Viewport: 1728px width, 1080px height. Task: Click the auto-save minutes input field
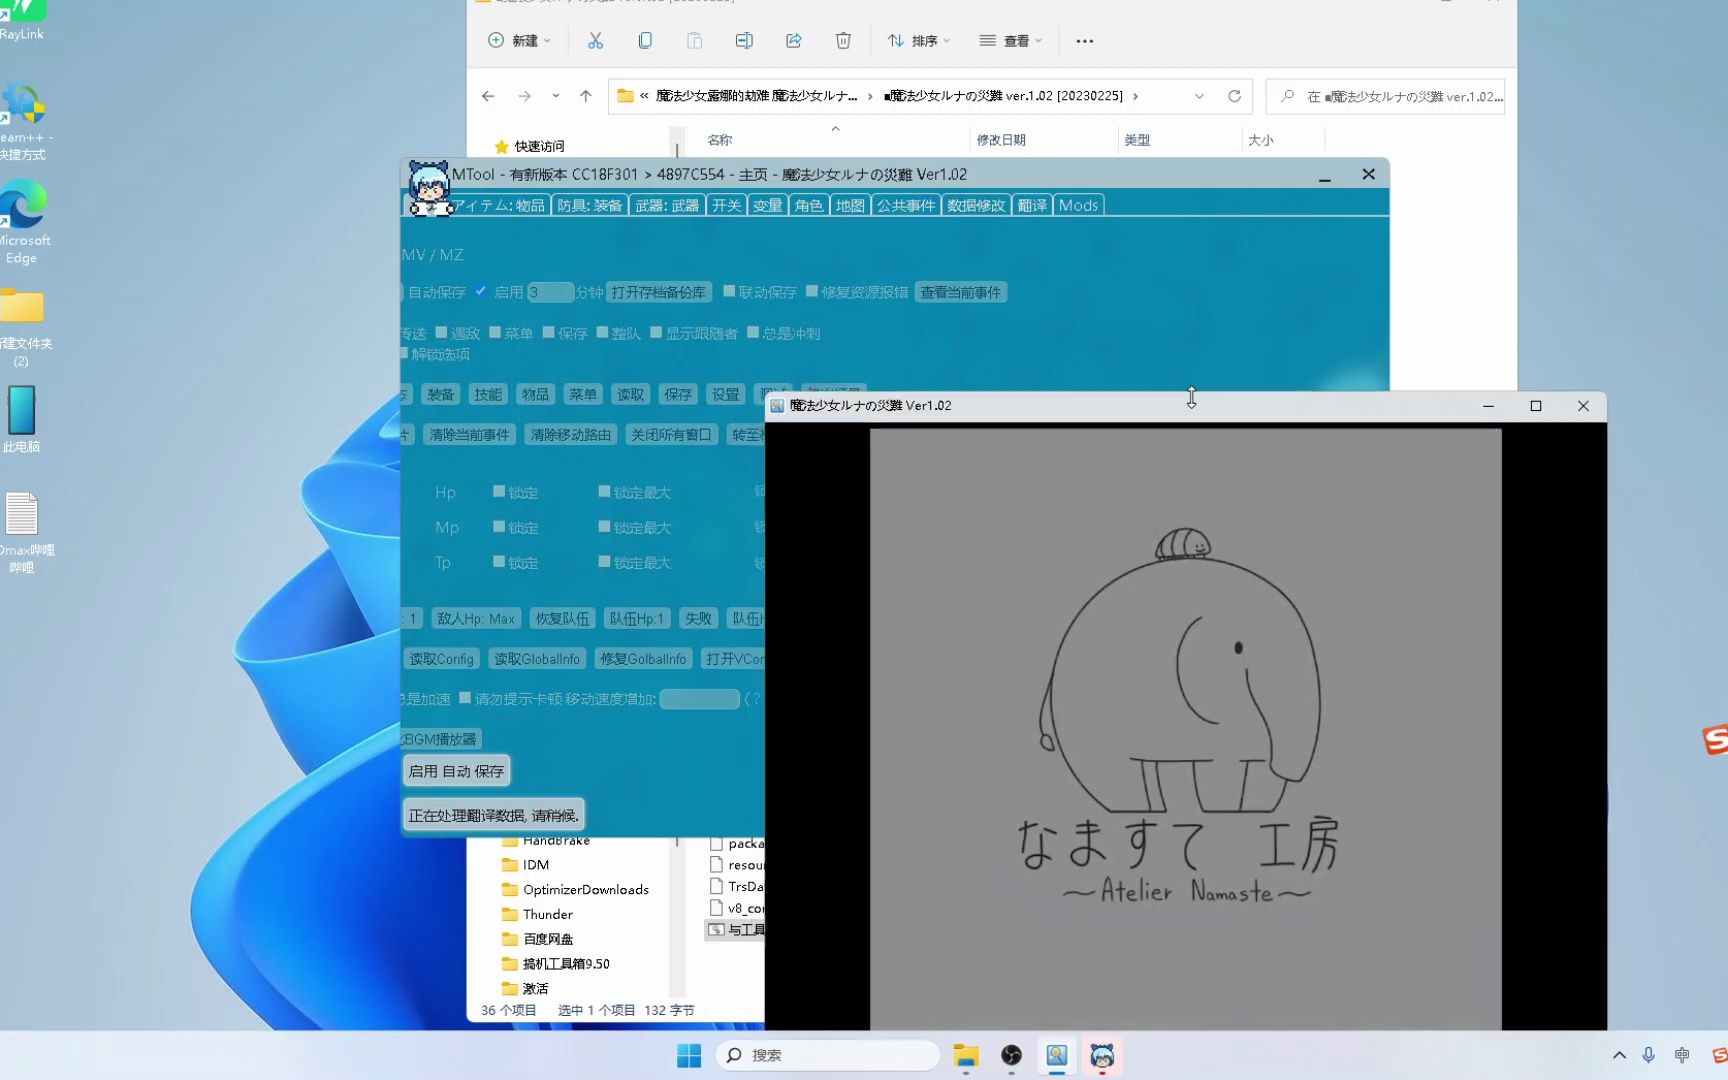pyautogui.click(x=550, y=292)
